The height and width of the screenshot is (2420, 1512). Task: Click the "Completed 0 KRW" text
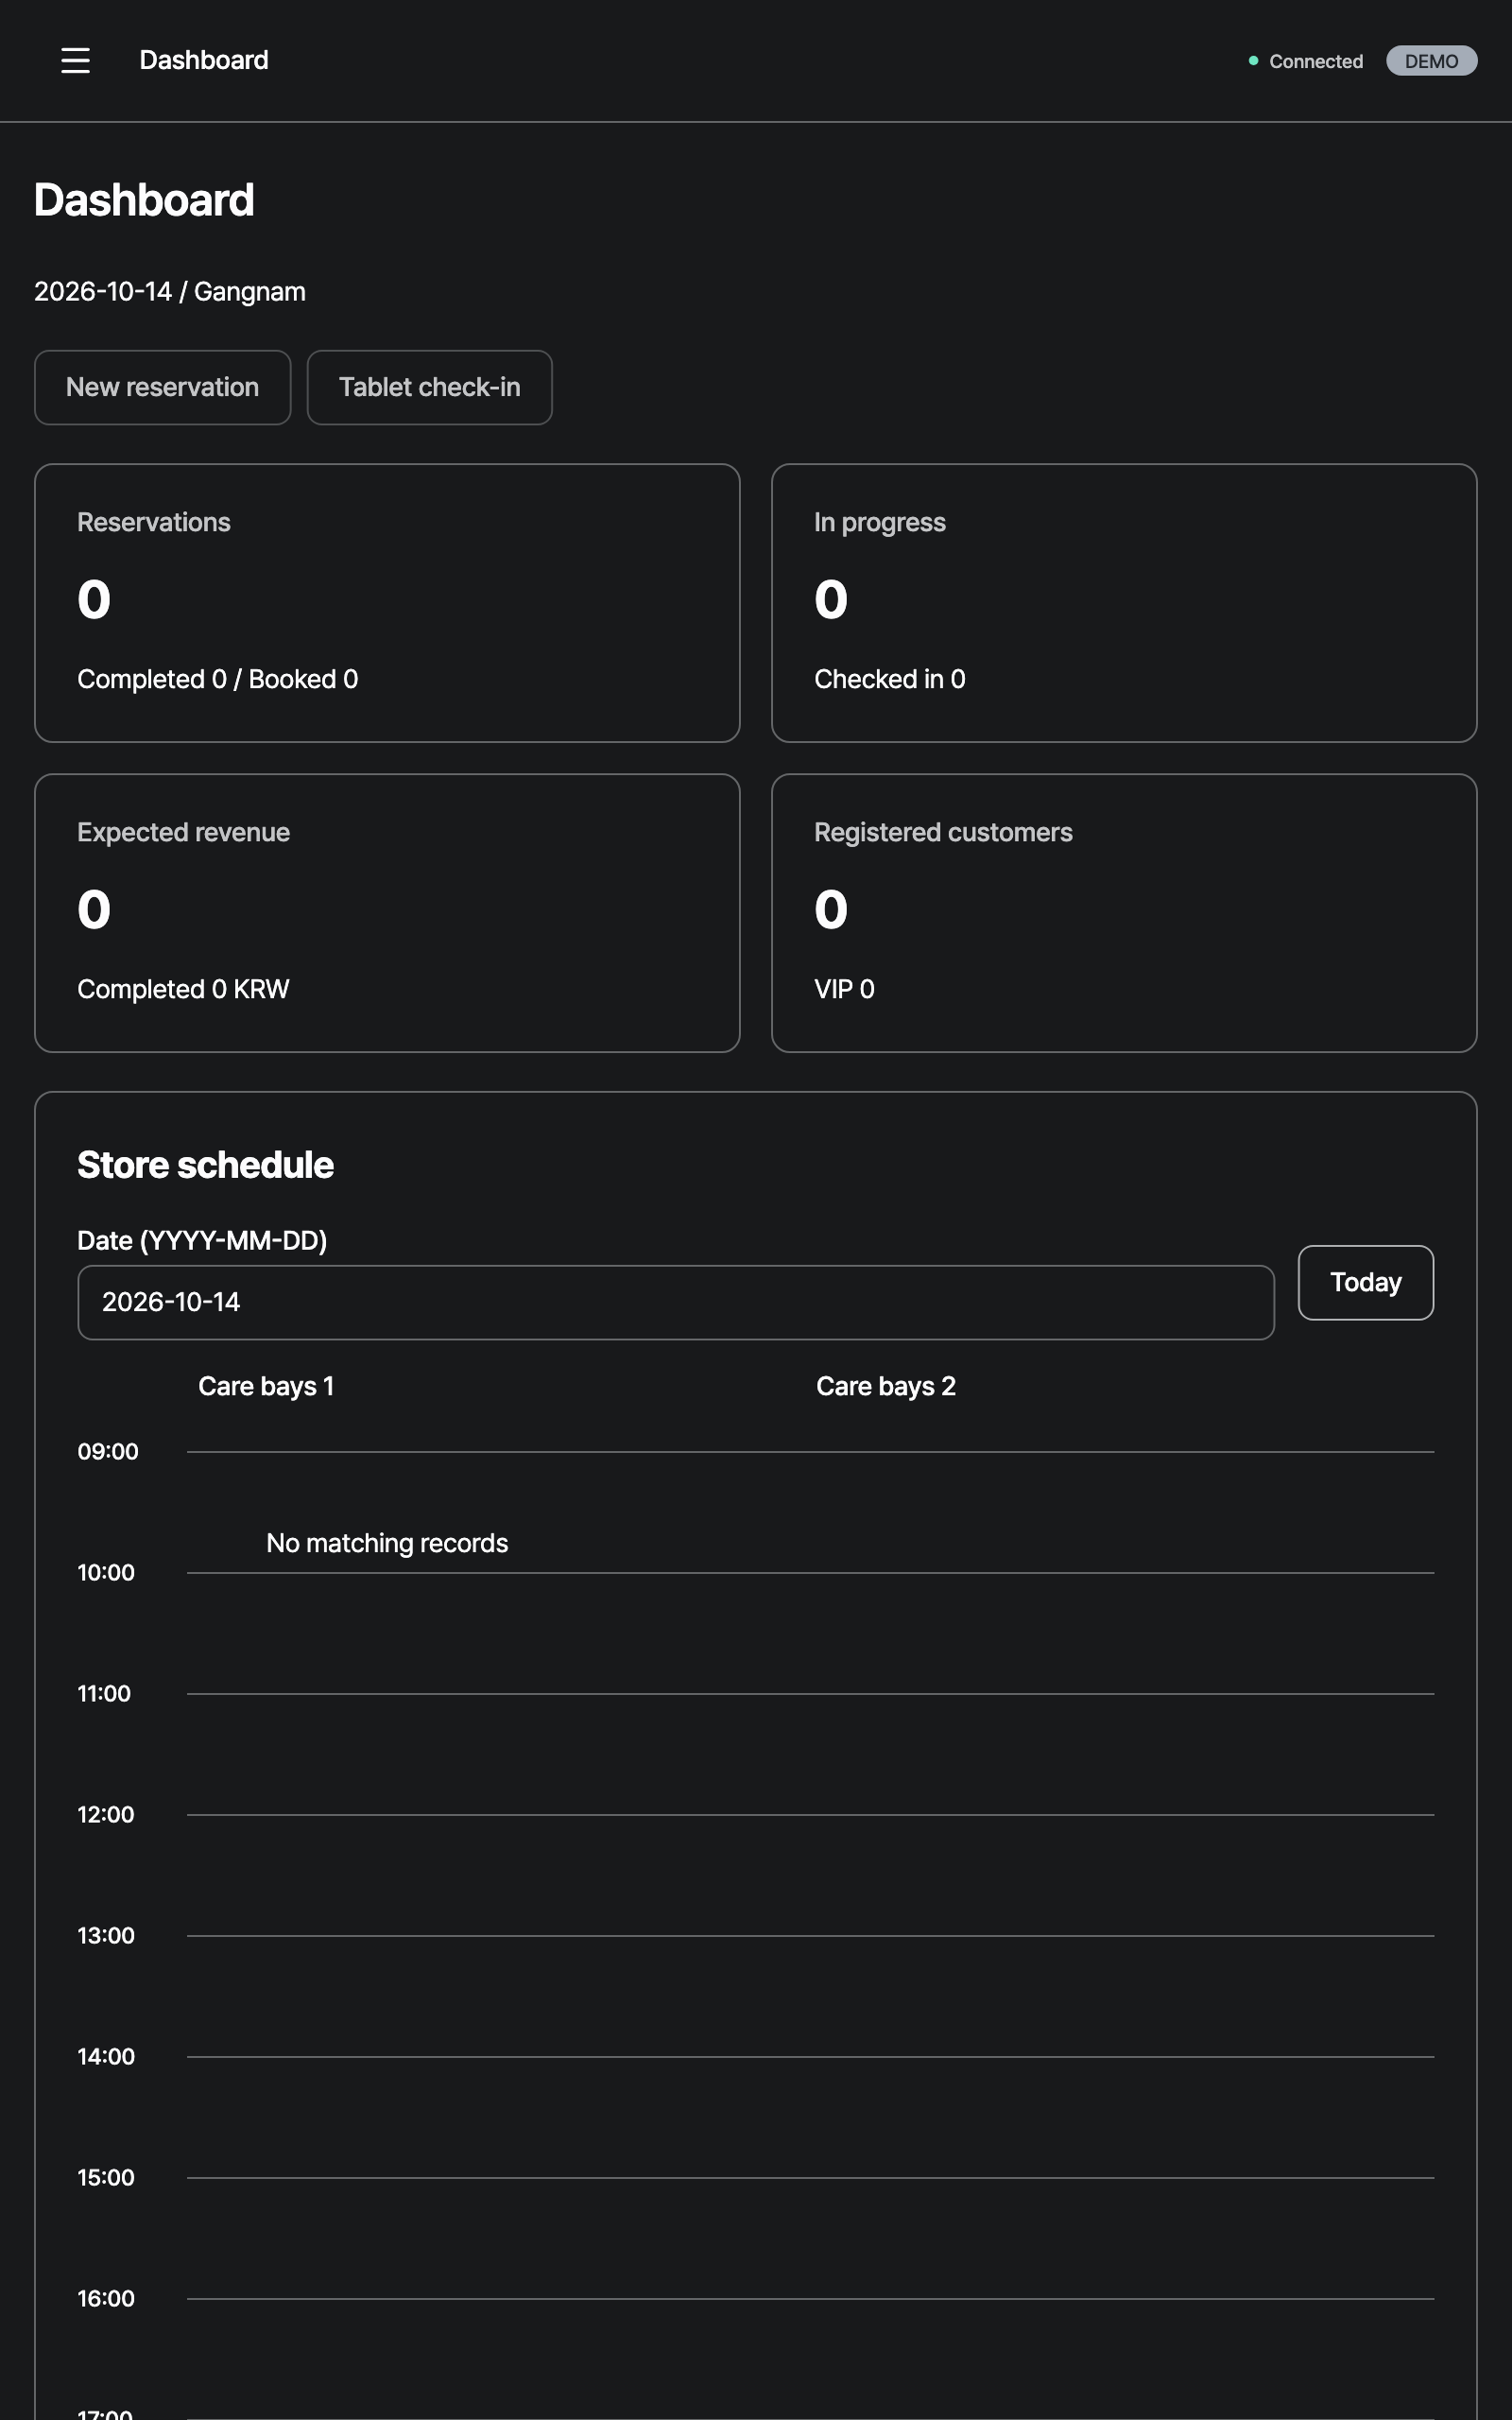tap(184, 989)
